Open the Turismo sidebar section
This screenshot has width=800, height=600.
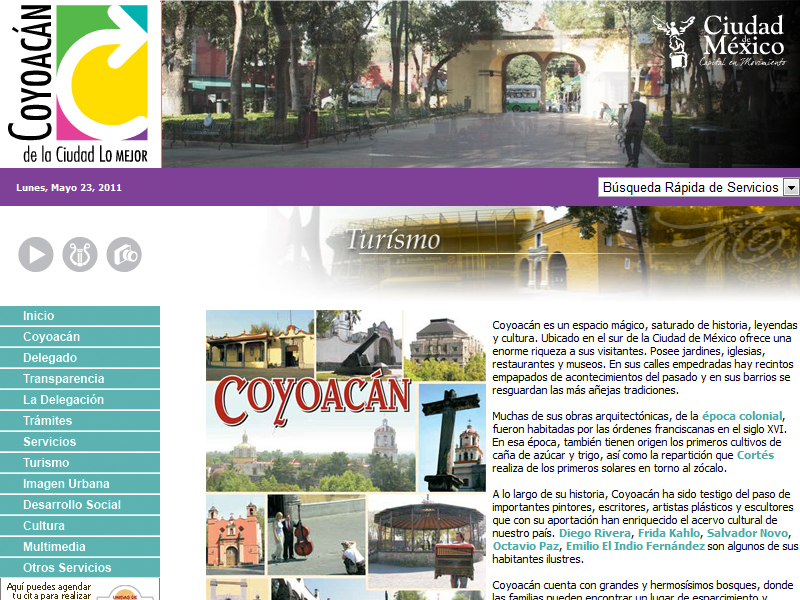(46, 463)
